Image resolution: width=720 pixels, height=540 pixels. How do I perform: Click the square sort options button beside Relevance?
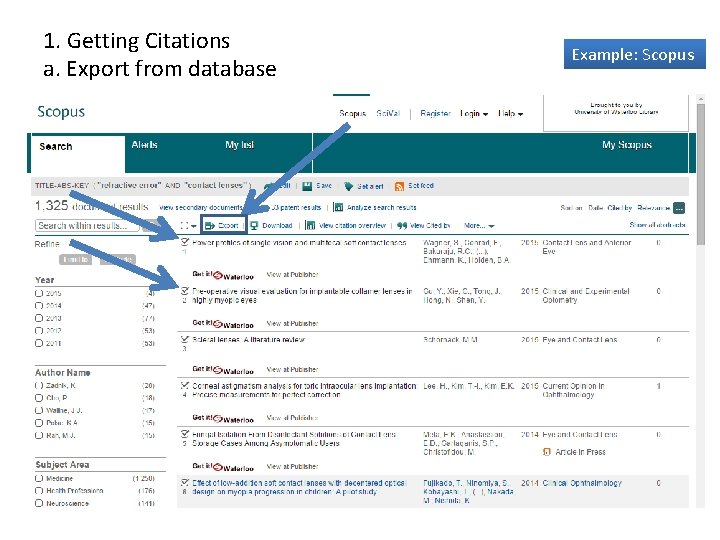tap(679, 208)
